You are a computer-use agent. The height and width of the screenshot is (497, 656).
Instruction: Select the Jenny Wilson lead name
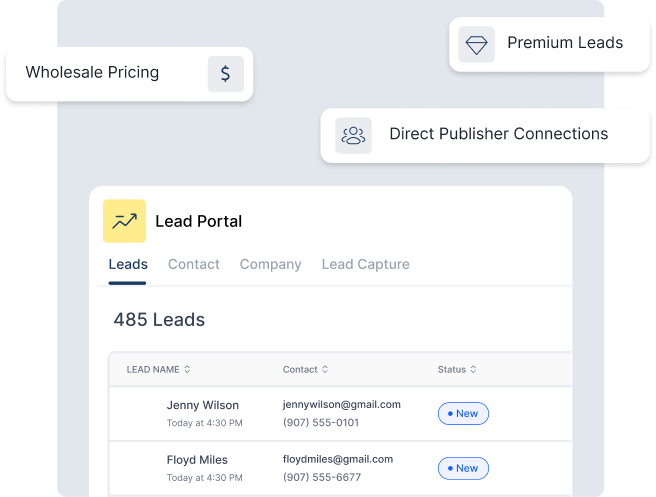(203, 405)
